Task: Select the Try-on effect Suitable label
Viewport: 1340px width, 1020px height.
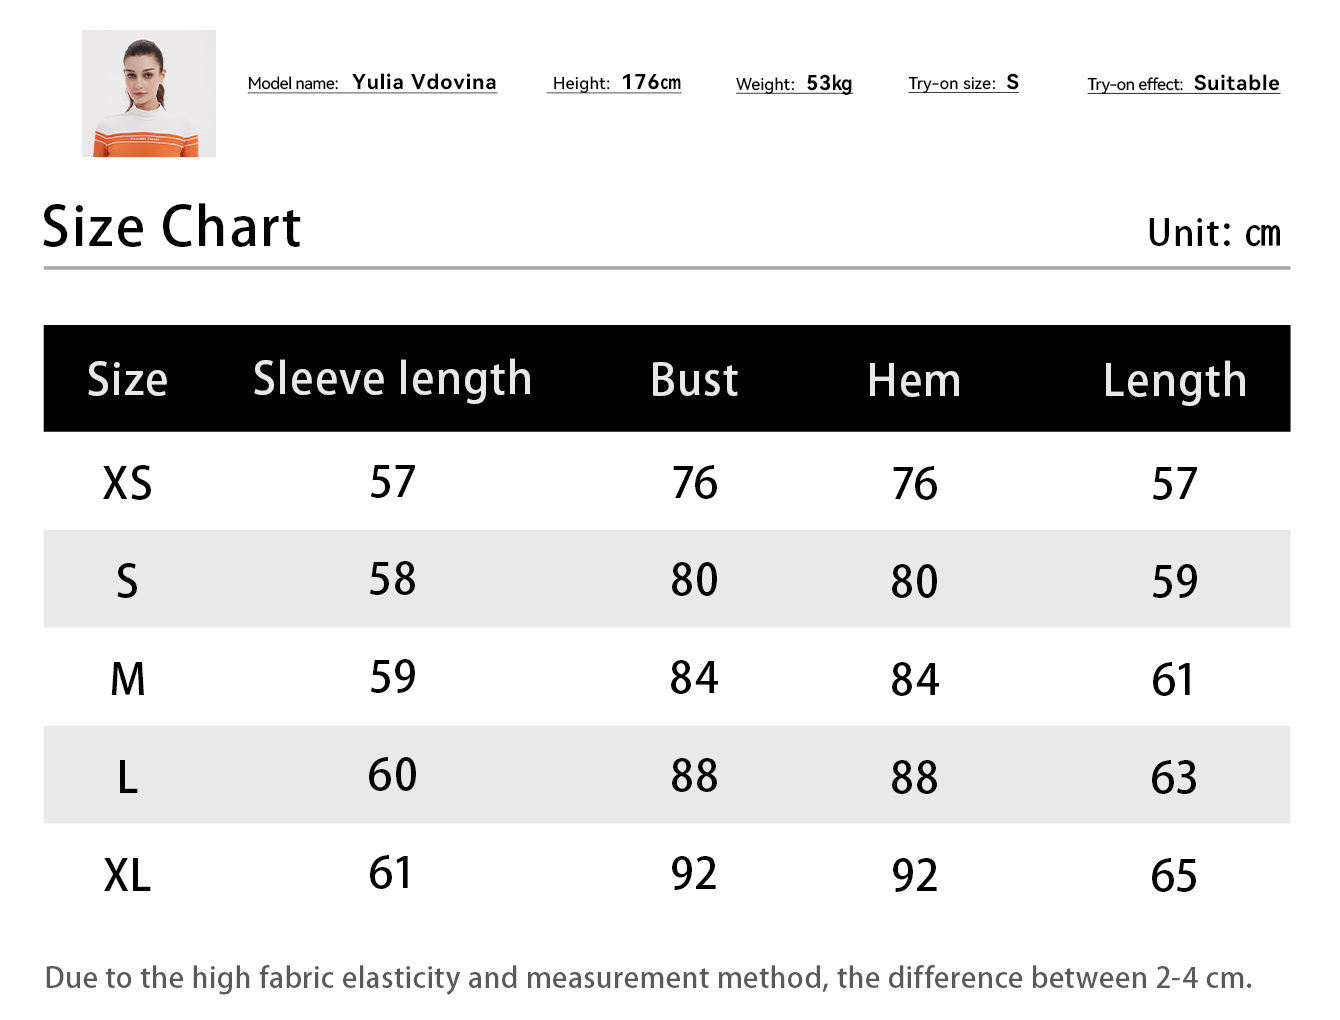Action: point(1183,84)
